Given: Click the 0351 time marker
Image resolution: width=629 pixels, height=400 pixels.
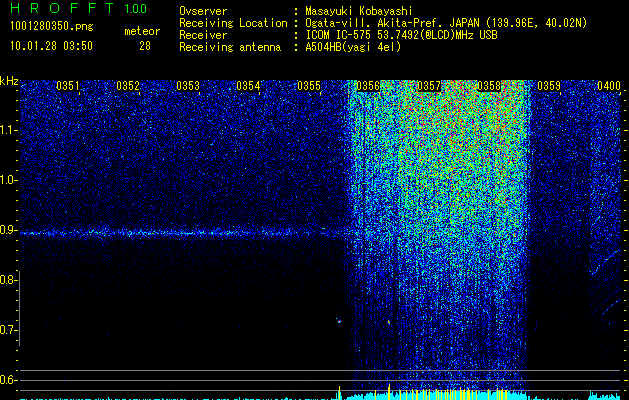Looking at the screenshot, I should 67,86.
